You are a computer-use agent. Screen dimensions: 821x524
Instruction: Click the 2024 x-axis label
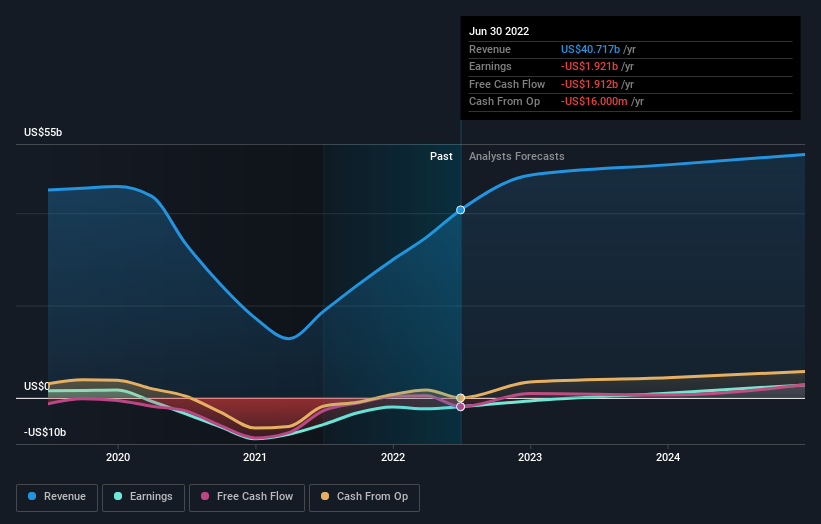pyautogui.click(x=668, y=458)
